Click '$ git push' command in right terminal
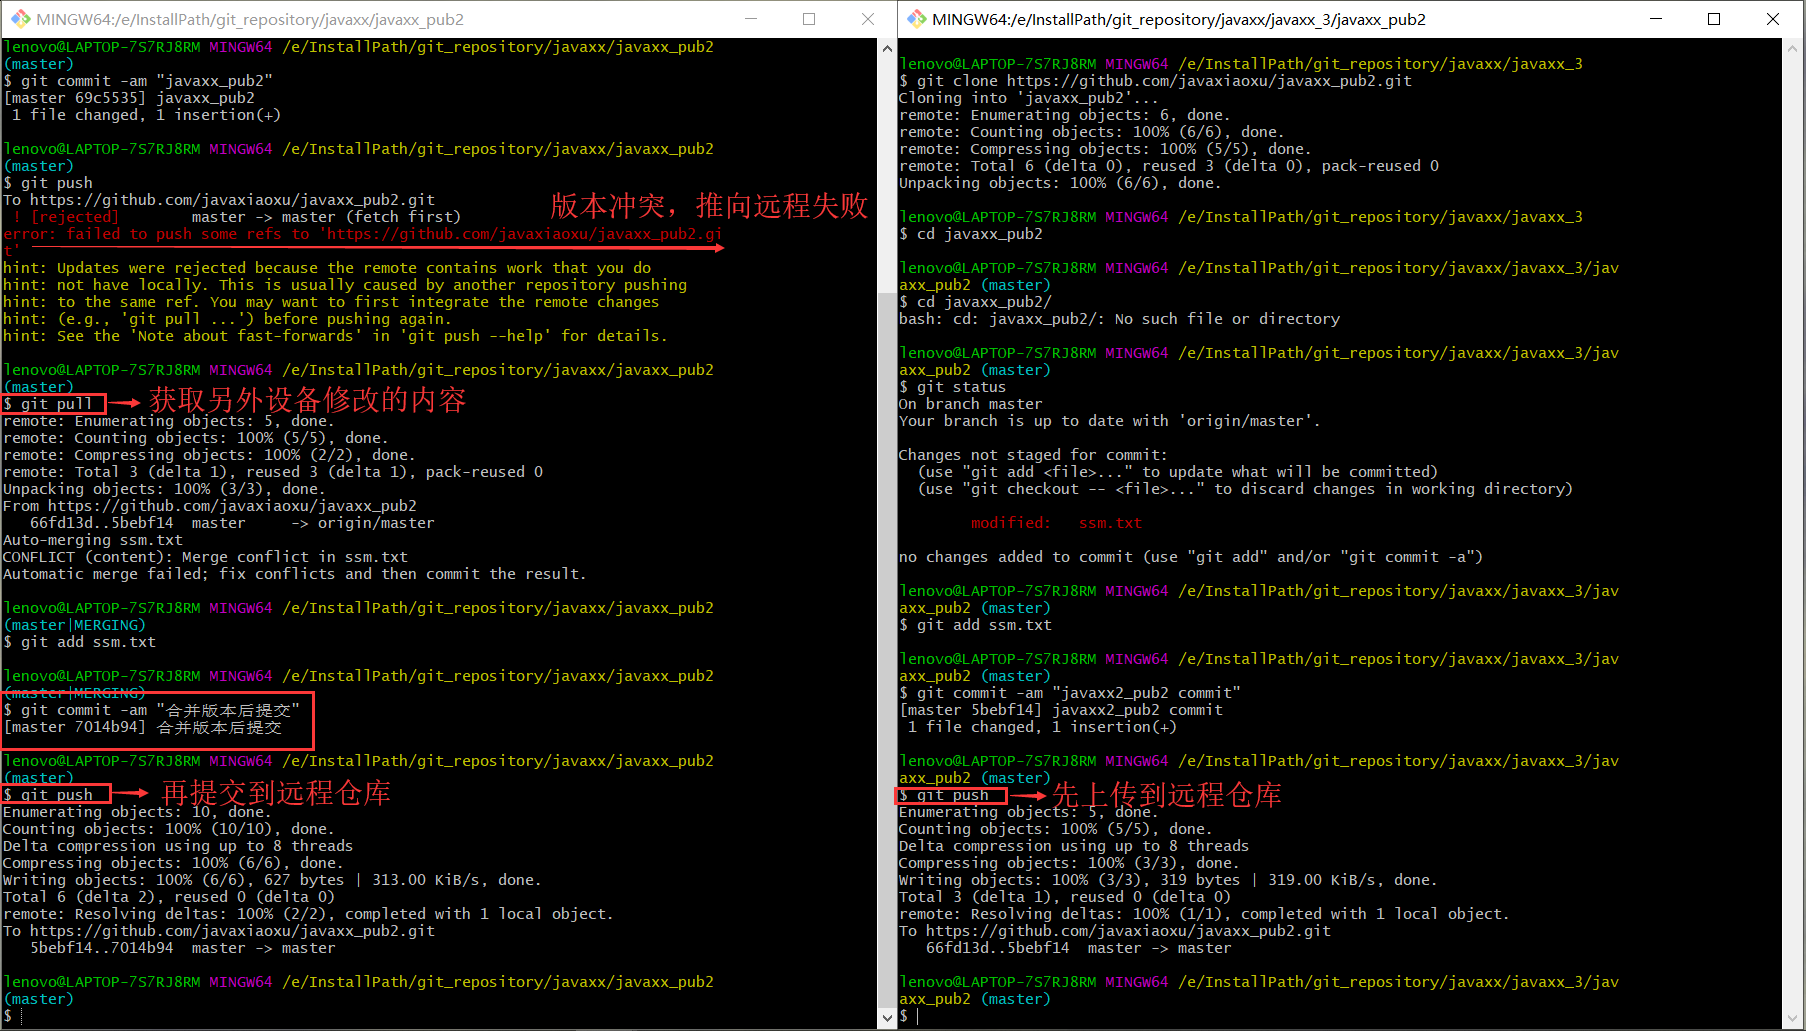Image resolution: width=1806 pixels, height=1031 pixels. 944,795
